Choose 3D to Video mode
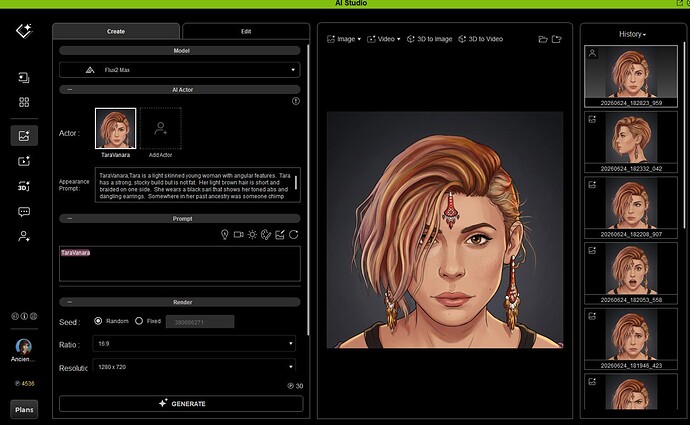The height and width of the screenshot is (425, 690). pyautogui.click(x=481, y=39)
